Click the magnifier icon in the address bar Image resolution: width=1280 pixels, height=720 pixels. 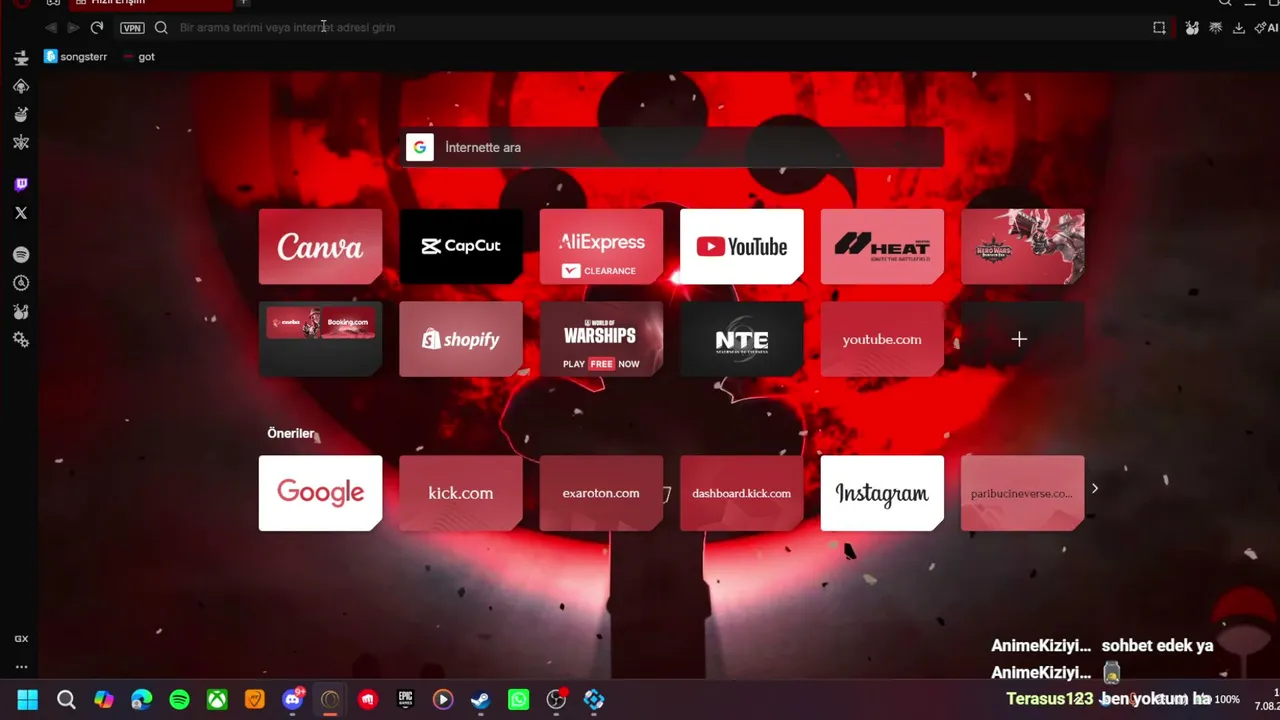click(x=161, y=28)
